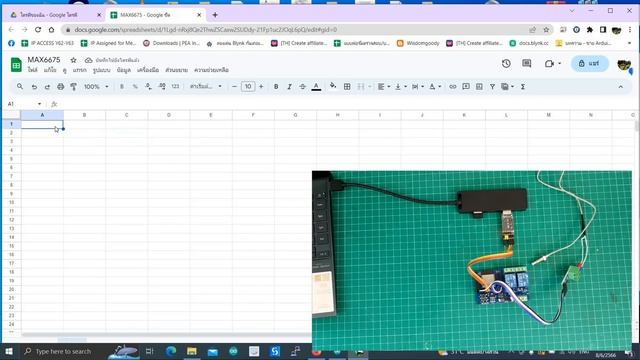Select row 10 header
The height and width of the screenshot is (360, 640).
click(11, 202)
